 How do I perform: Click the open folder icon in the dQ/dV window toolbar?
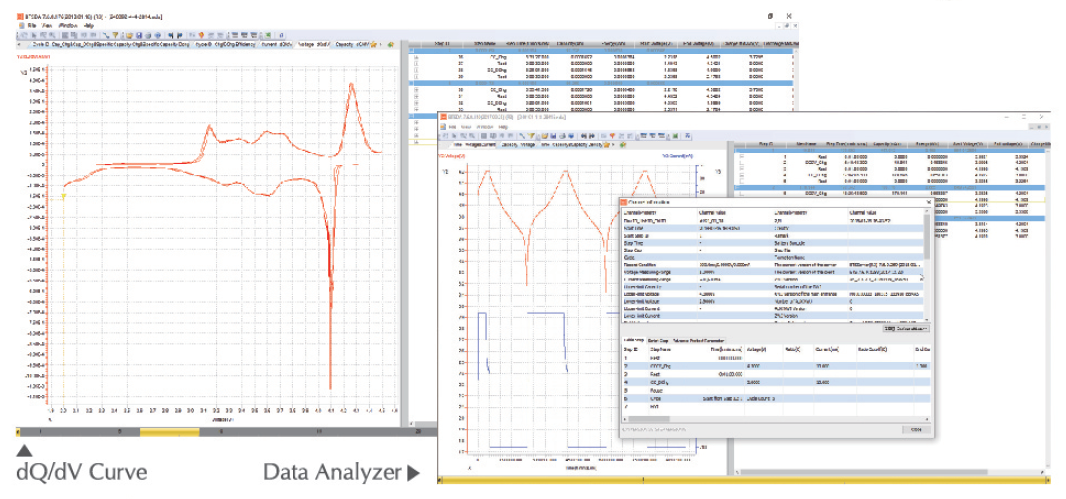point(129,35)
